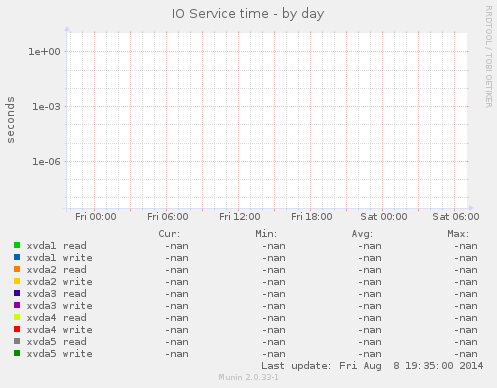Click the Avg value for xvda2 write

pos(370,282)
